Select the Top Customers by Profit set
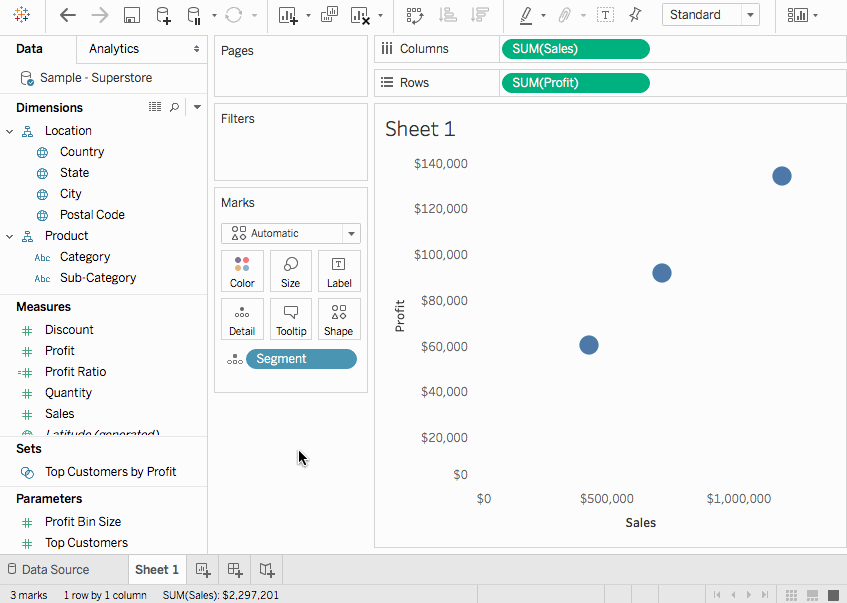Image resolution: width=847 pixels, height=603 pixels. [110, 470]
